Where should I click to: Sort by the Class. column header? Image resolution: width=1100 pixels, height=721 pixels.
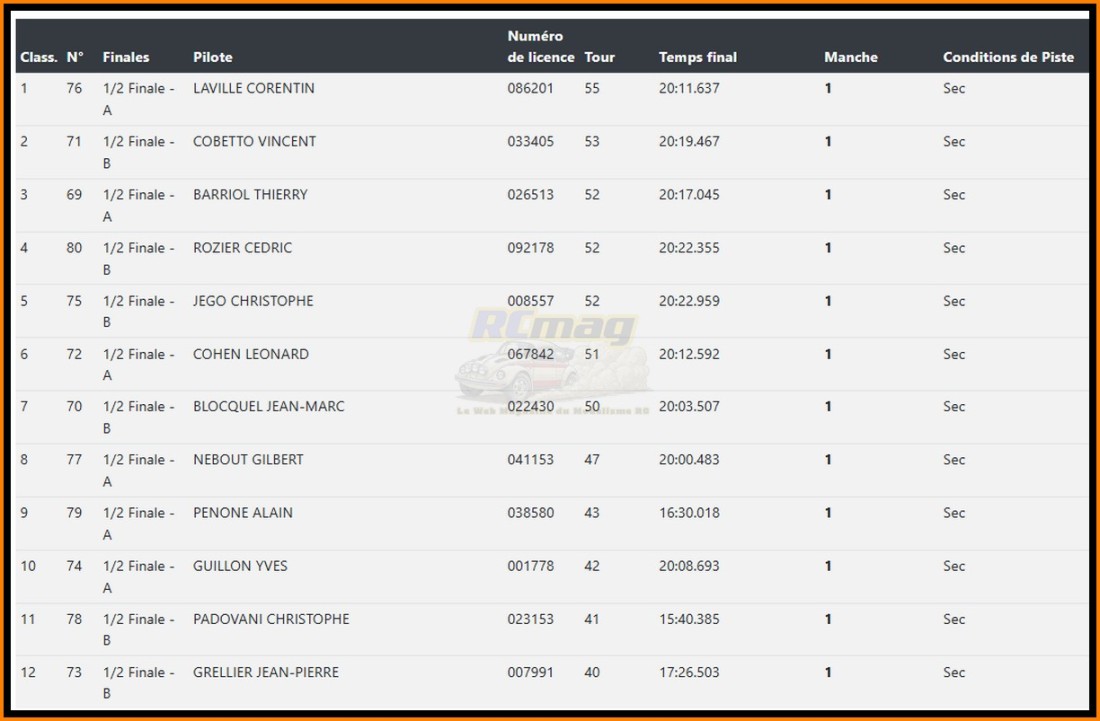pyautogui.click(x=38, y=57)
